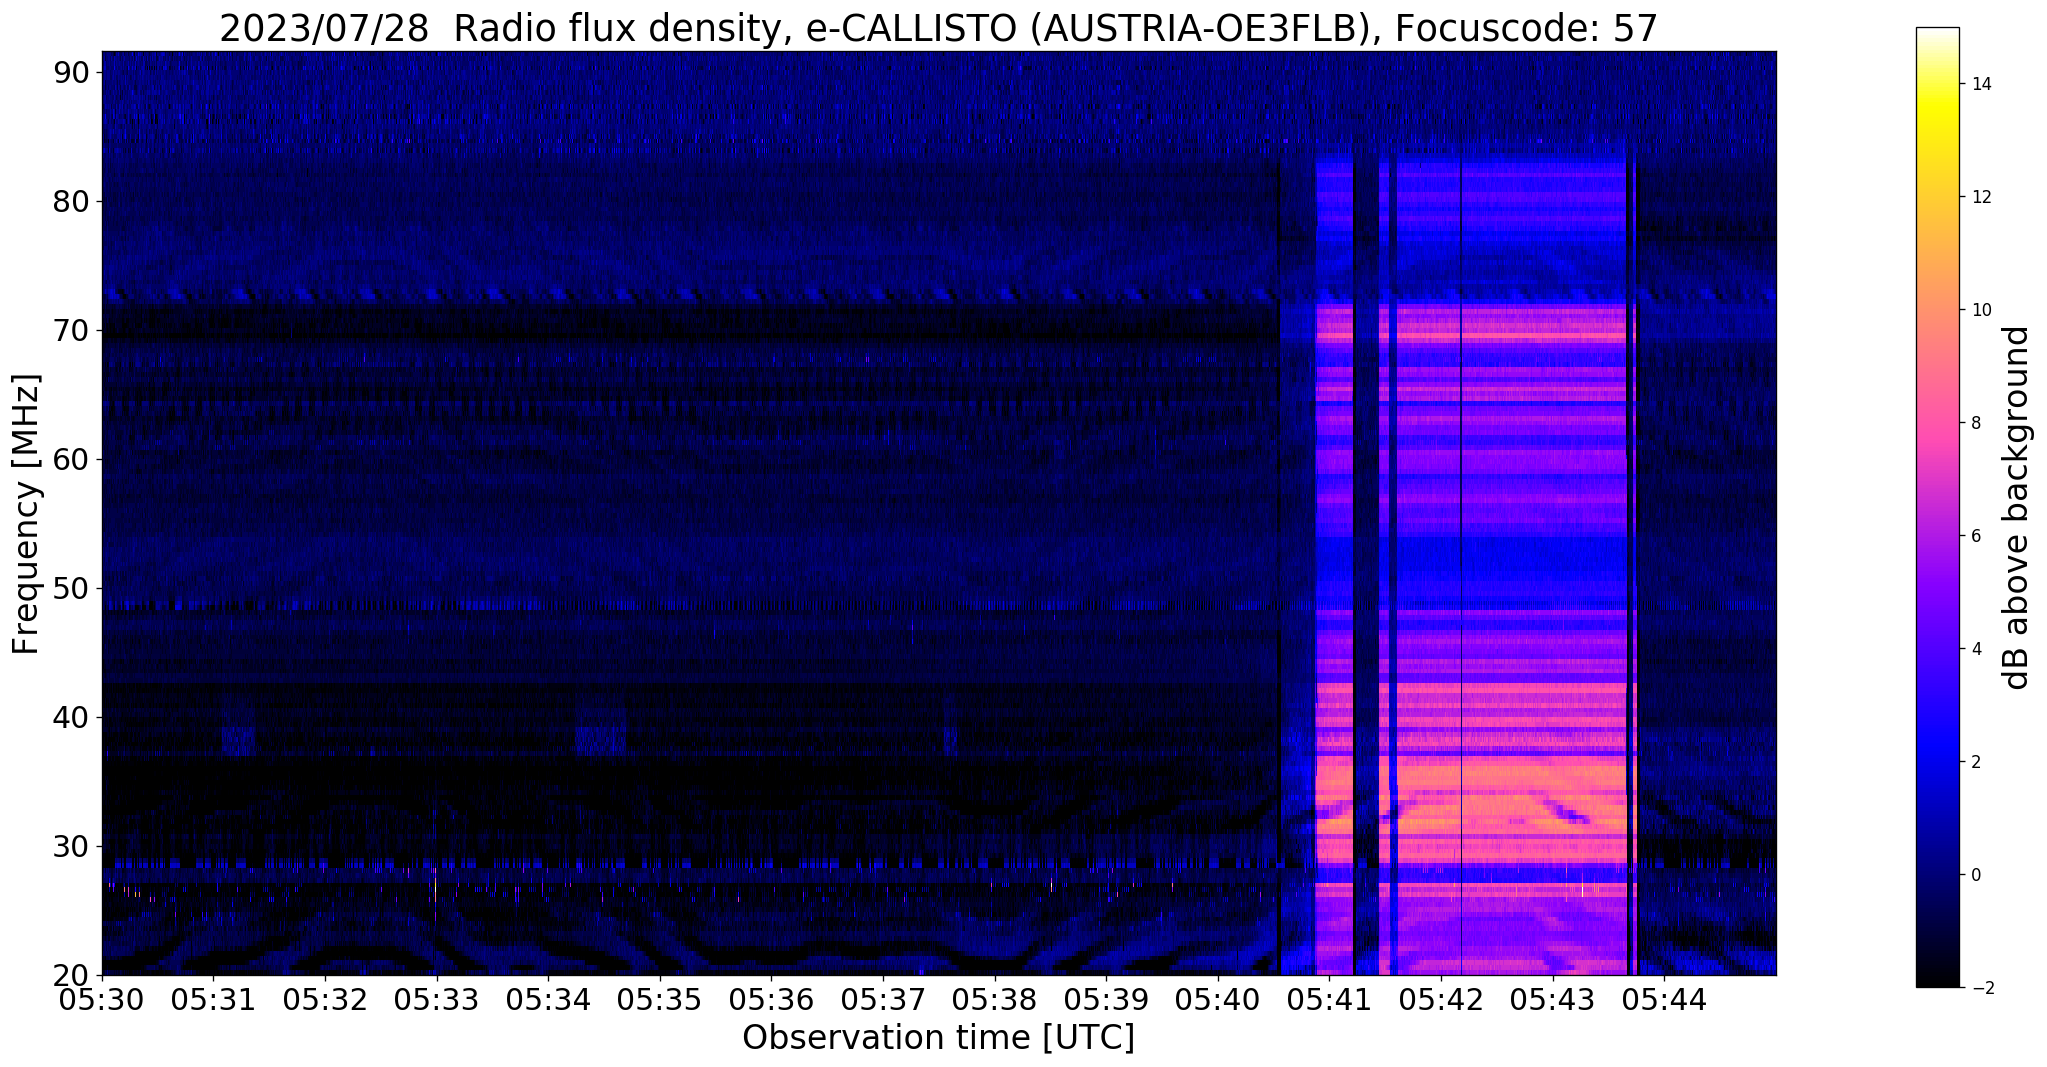This screenshot has height=1067, width=2047.
Task: Select the 05:37 time tick label
Action: coord(883,1000)
